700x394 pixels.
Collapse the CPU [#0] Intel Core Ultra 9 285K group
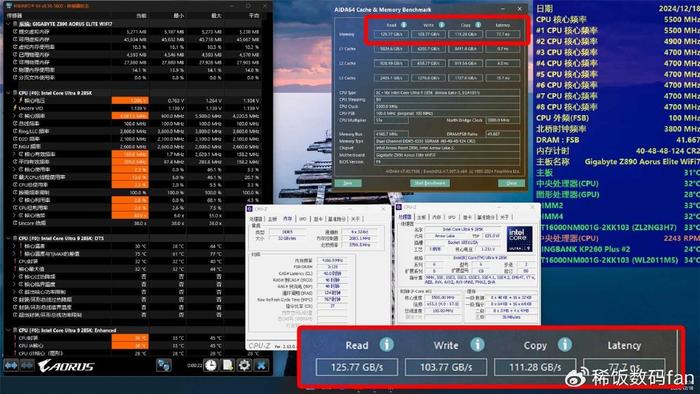point(8,93)
